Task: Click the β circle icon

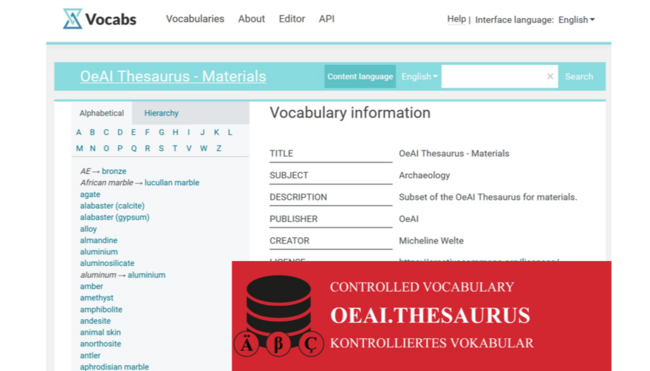Action: (x=279, y=344)
